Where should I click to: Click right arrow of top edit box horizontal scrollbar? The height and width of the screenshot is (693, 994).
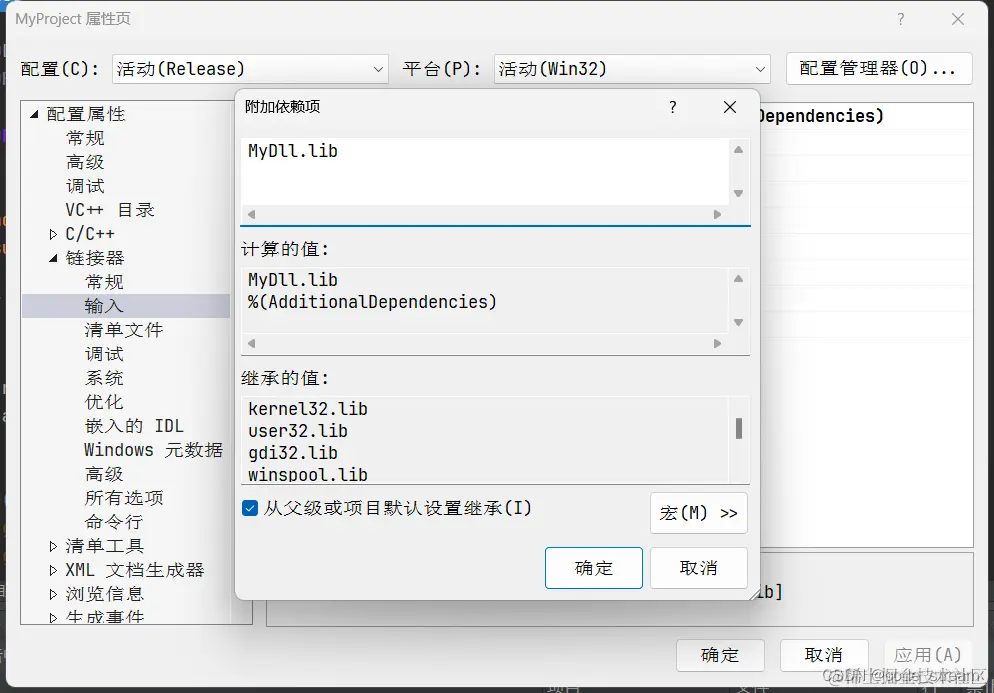click(718, 214)
